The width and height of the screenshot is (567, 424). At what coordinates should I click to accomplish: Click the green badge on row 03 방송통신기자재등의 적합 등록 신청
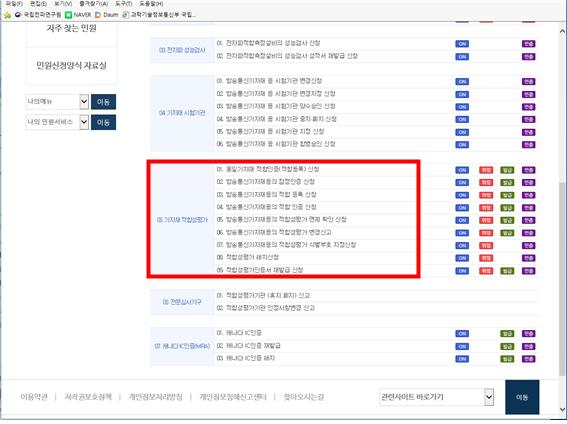click(507, 195)
